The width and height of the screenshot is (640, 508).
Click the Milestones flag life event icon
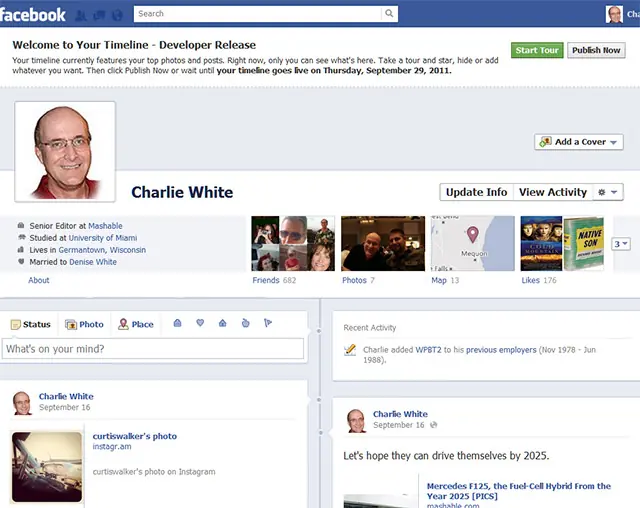coord(268,323)
